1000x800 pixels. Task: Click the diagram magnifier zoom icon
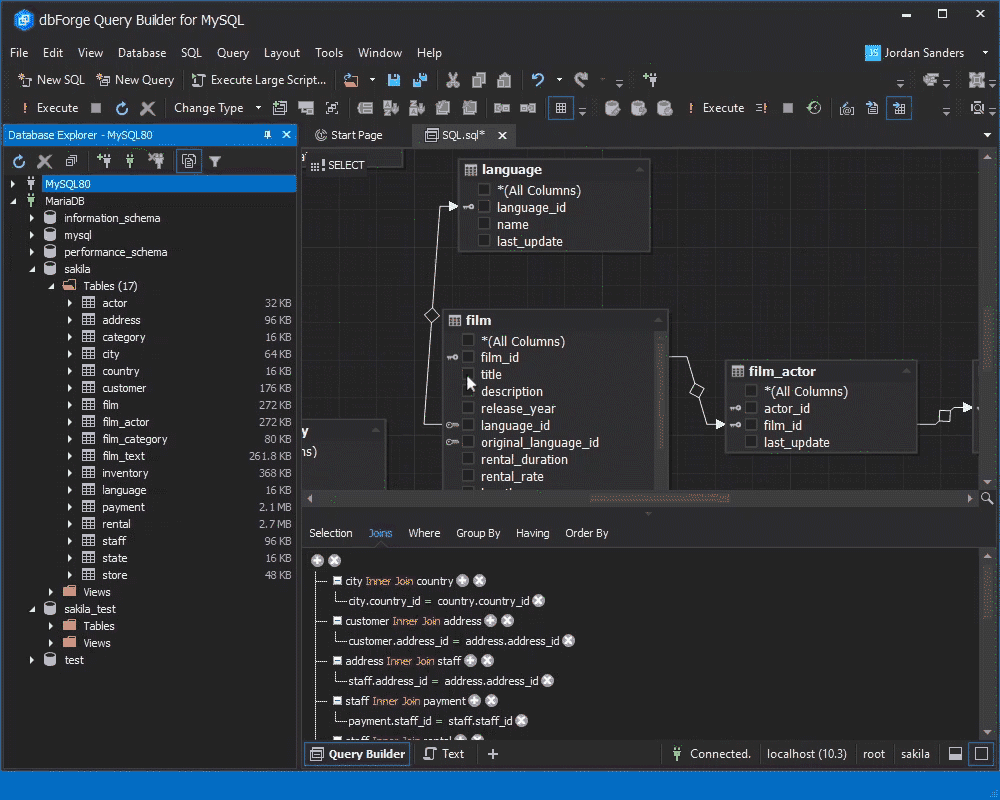[x=987, y=498]
